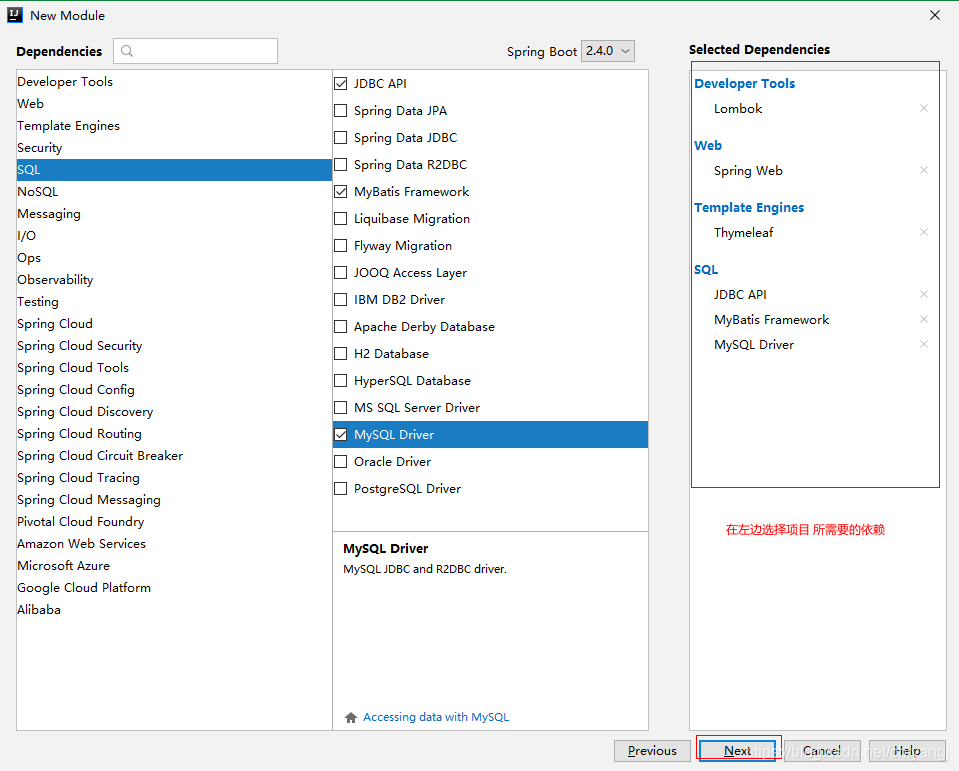Click Thymeleaf in Selected Dependencies list
This screenshot has width=959, height=771.
tap(743, 232)
